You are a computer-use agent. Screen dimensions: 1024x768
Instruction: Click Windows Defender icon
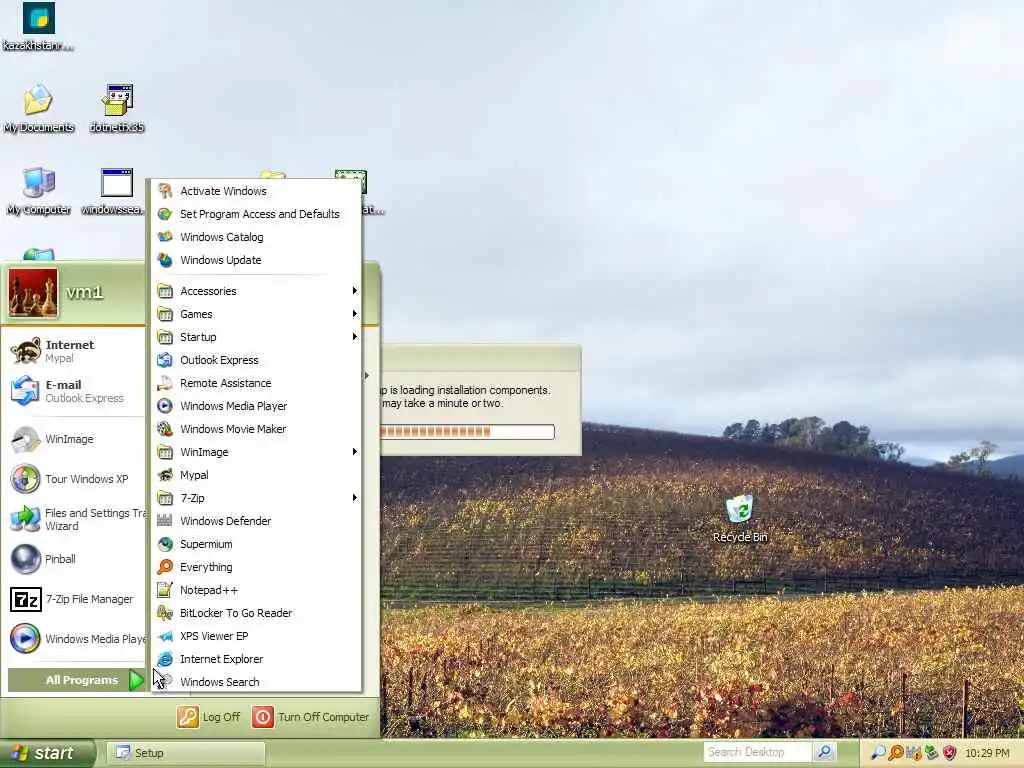tap(165, 520)
